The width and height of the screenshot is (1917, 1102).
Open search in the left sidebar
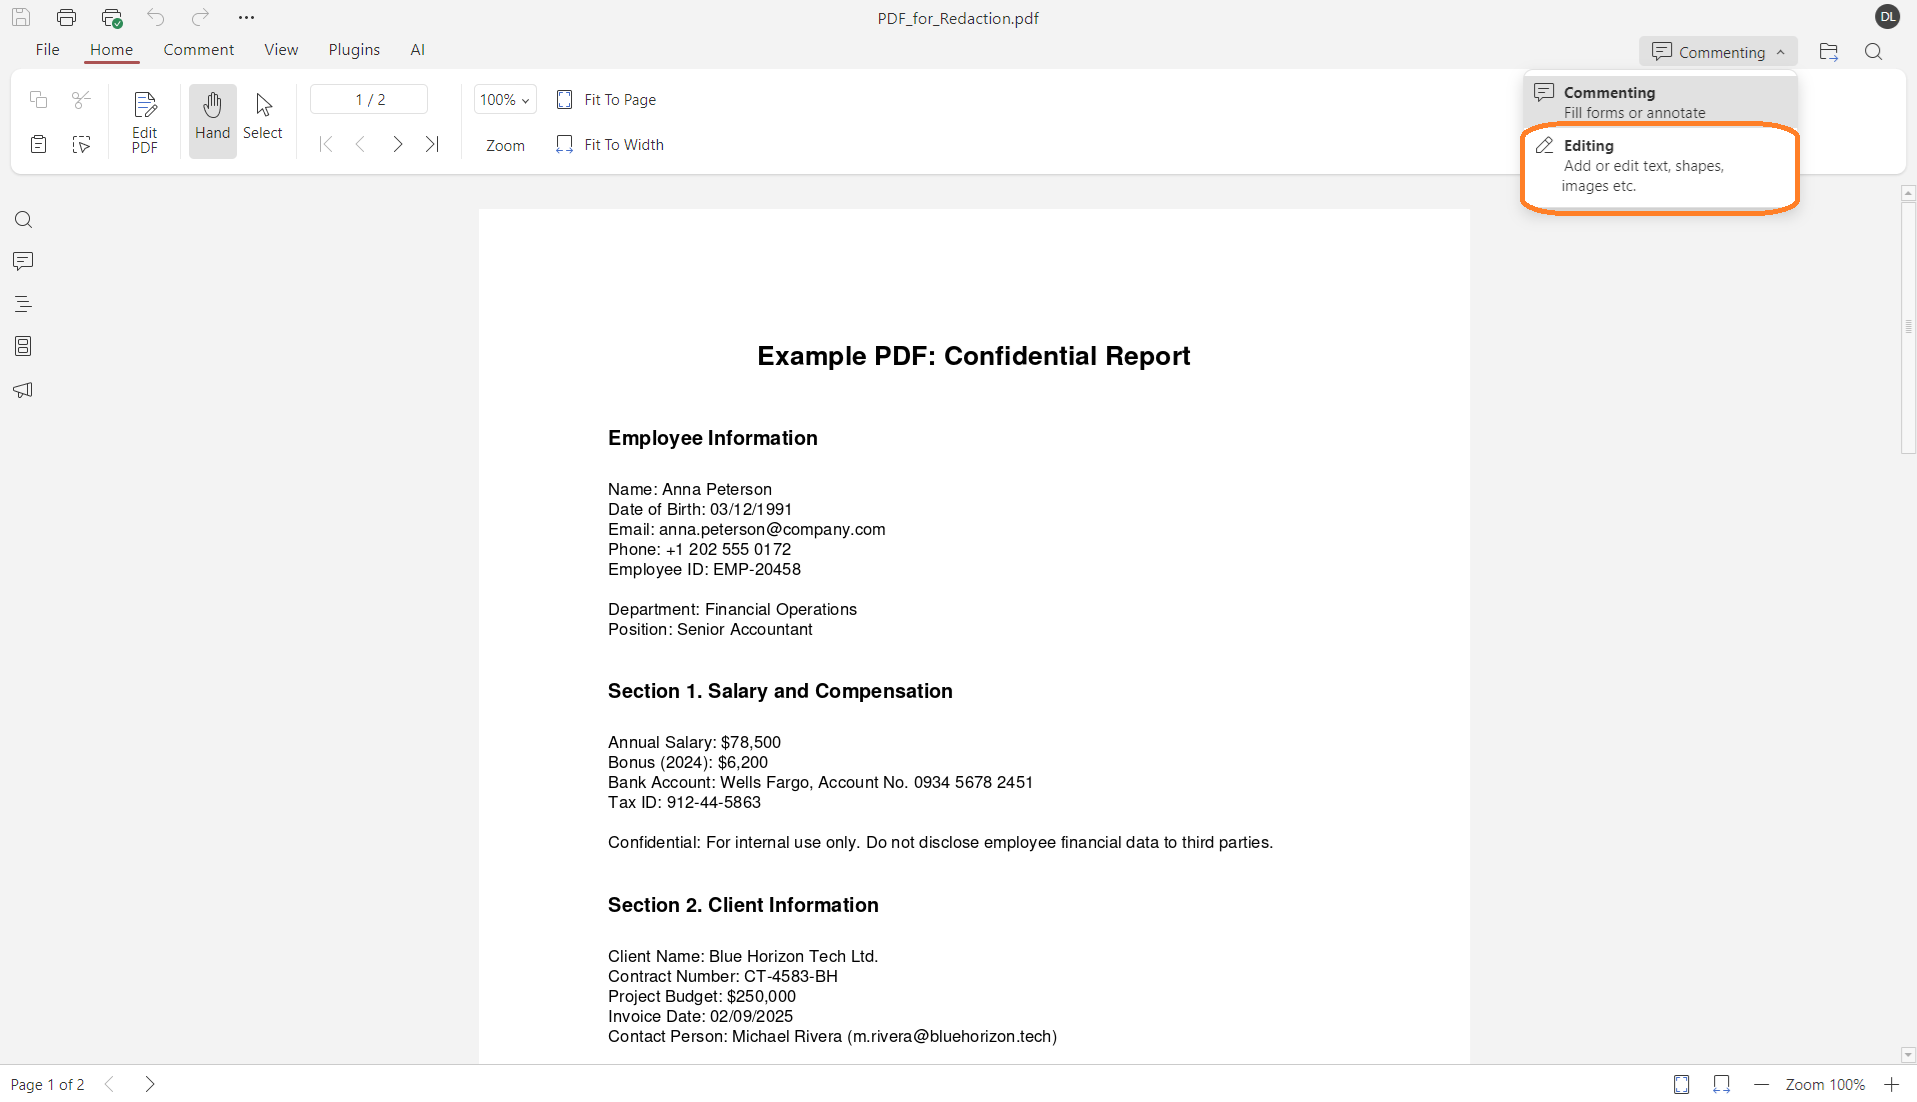tap(22, 219)
